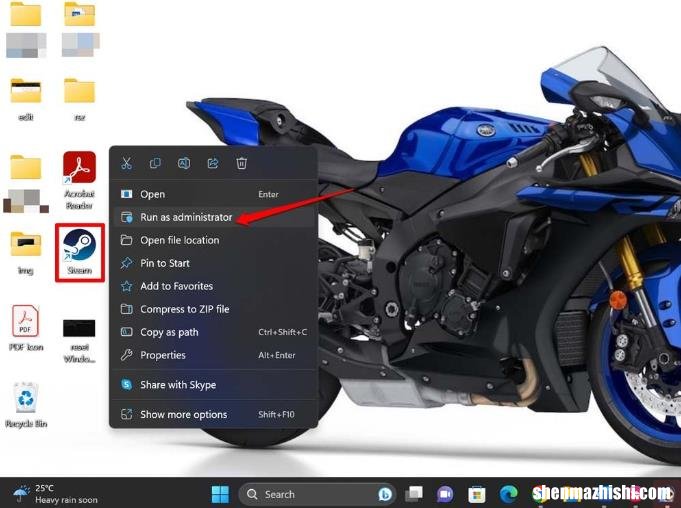Choose Add to Favorites
The image size is (681, 508).
(x=213, y=286)
